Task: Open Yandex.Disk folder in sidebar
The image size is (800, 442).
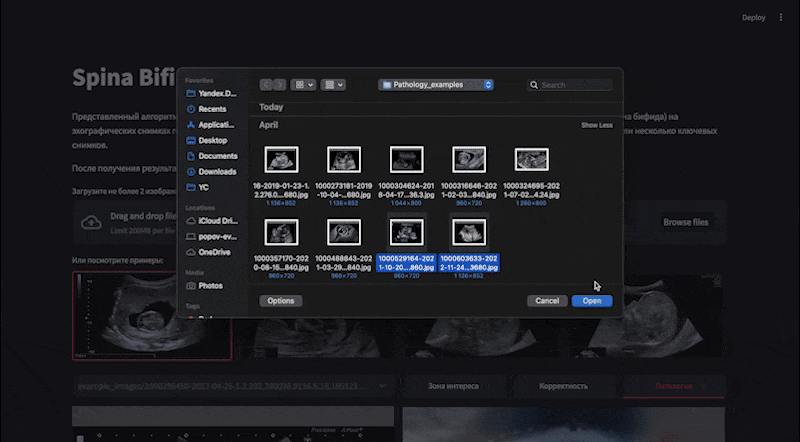Action: 211,93
